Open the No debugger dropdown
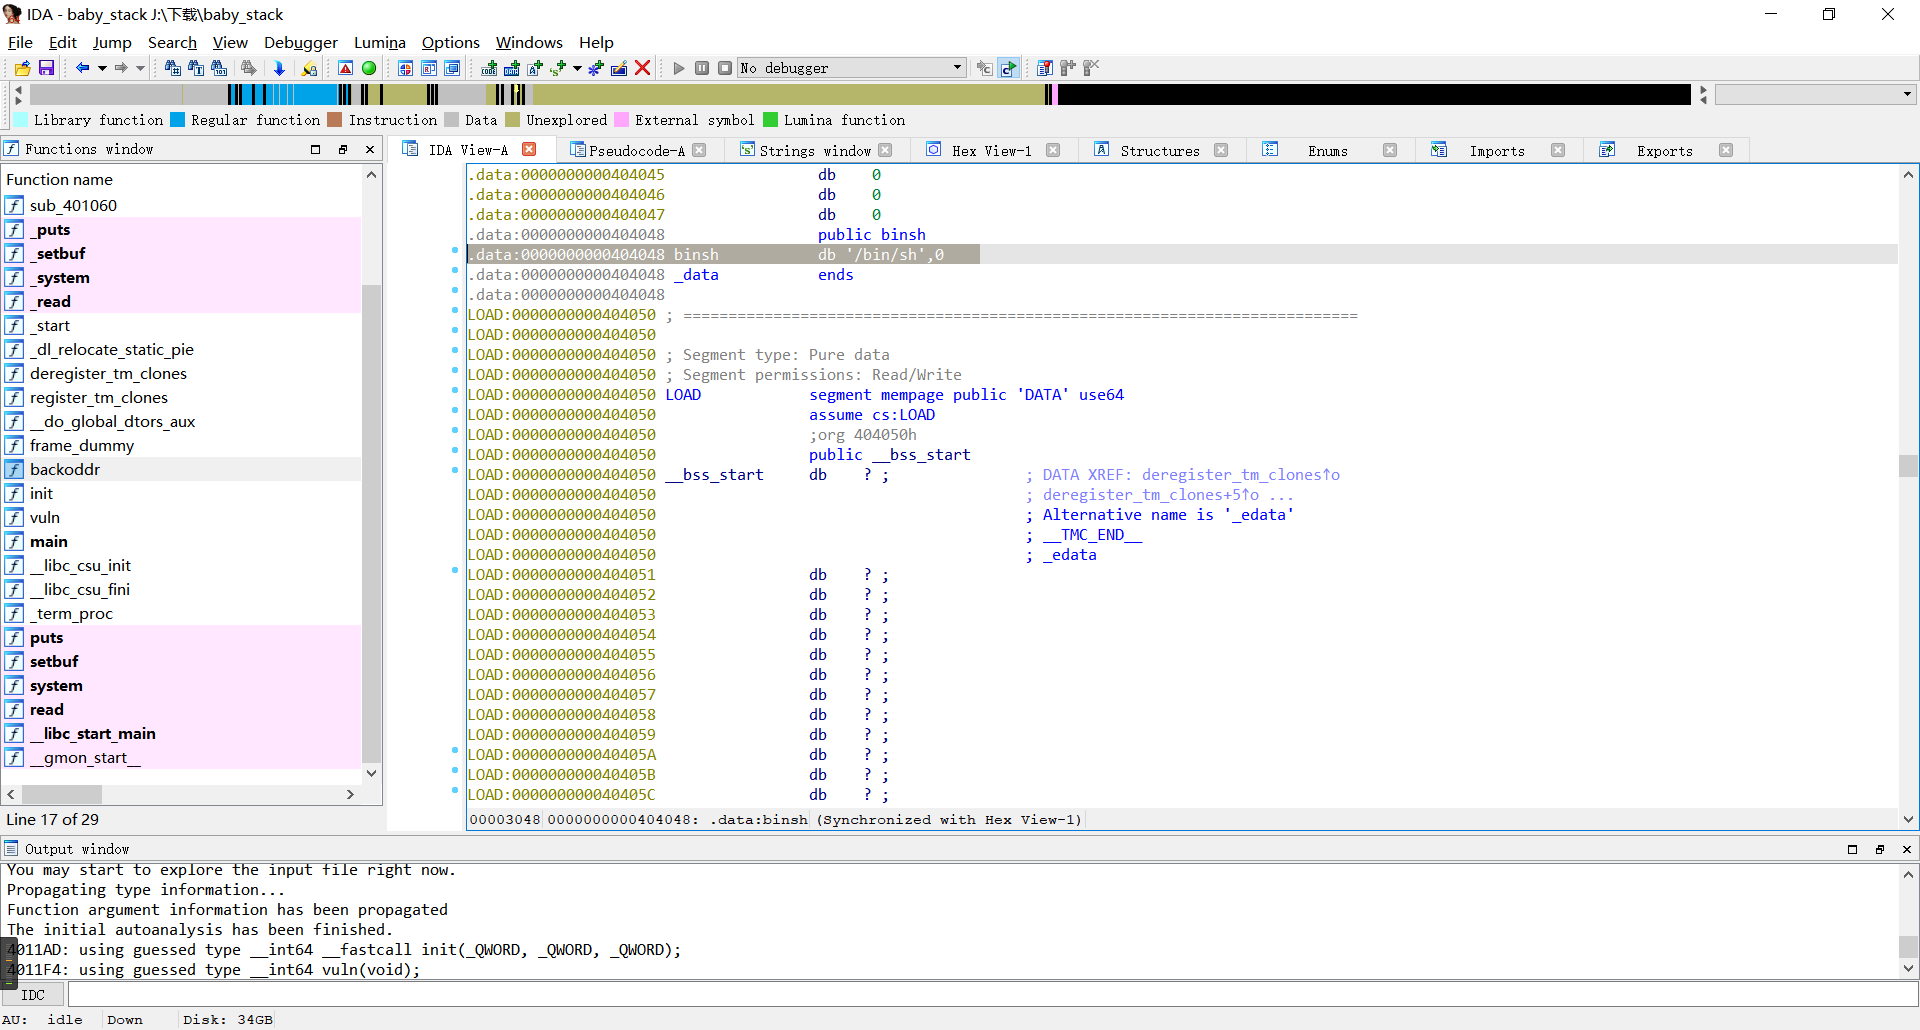The image size is (1920, 1030). pos(957,68)
